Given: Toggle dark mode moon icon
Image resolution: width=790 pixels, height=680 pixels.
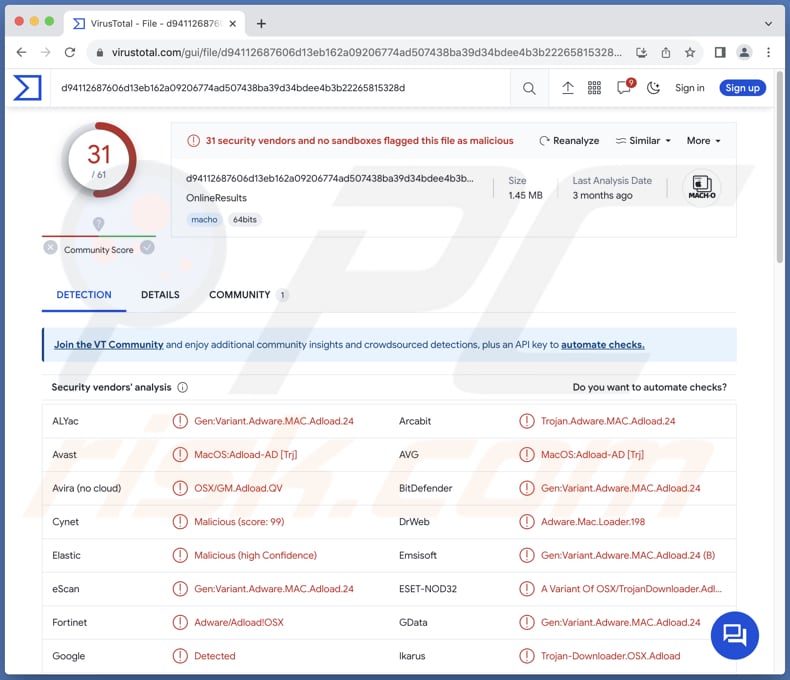Looking at the screenshot, I should point(653,88).
